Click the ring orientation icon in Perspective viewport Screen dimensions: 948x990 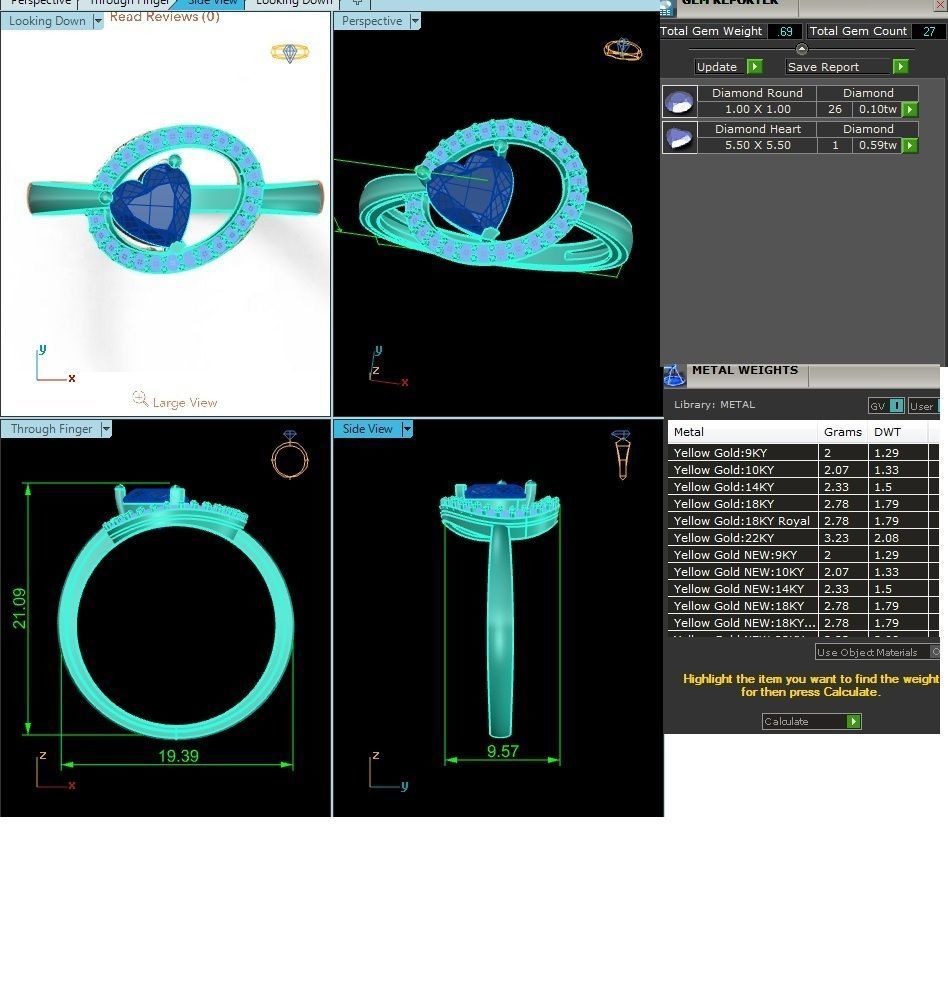(x=623, y=49)
